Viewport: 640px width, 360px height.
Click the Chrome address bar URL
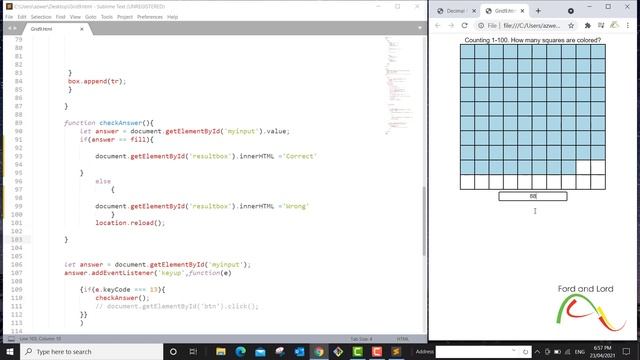point(532,25)
